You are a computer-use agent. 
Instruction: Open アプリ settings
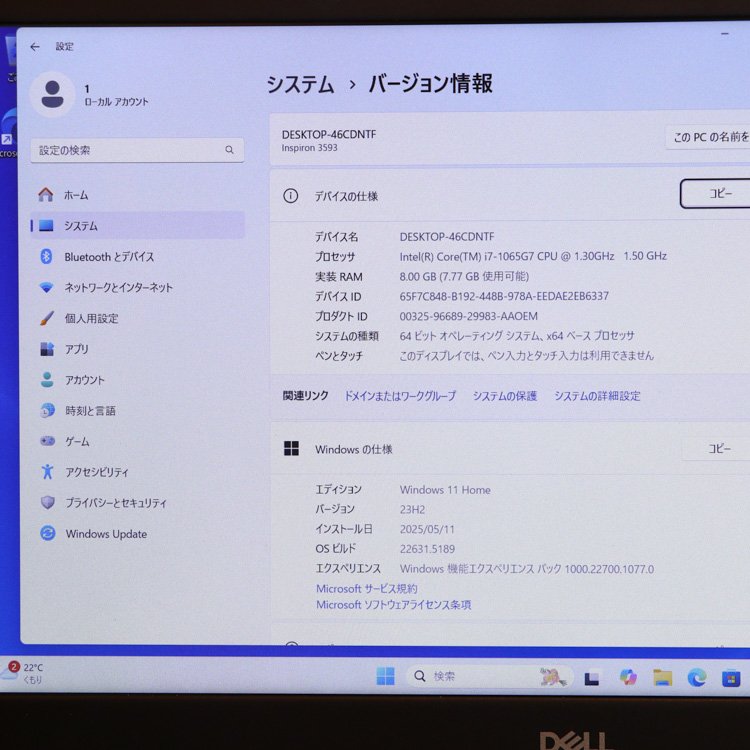pos(137,349)
